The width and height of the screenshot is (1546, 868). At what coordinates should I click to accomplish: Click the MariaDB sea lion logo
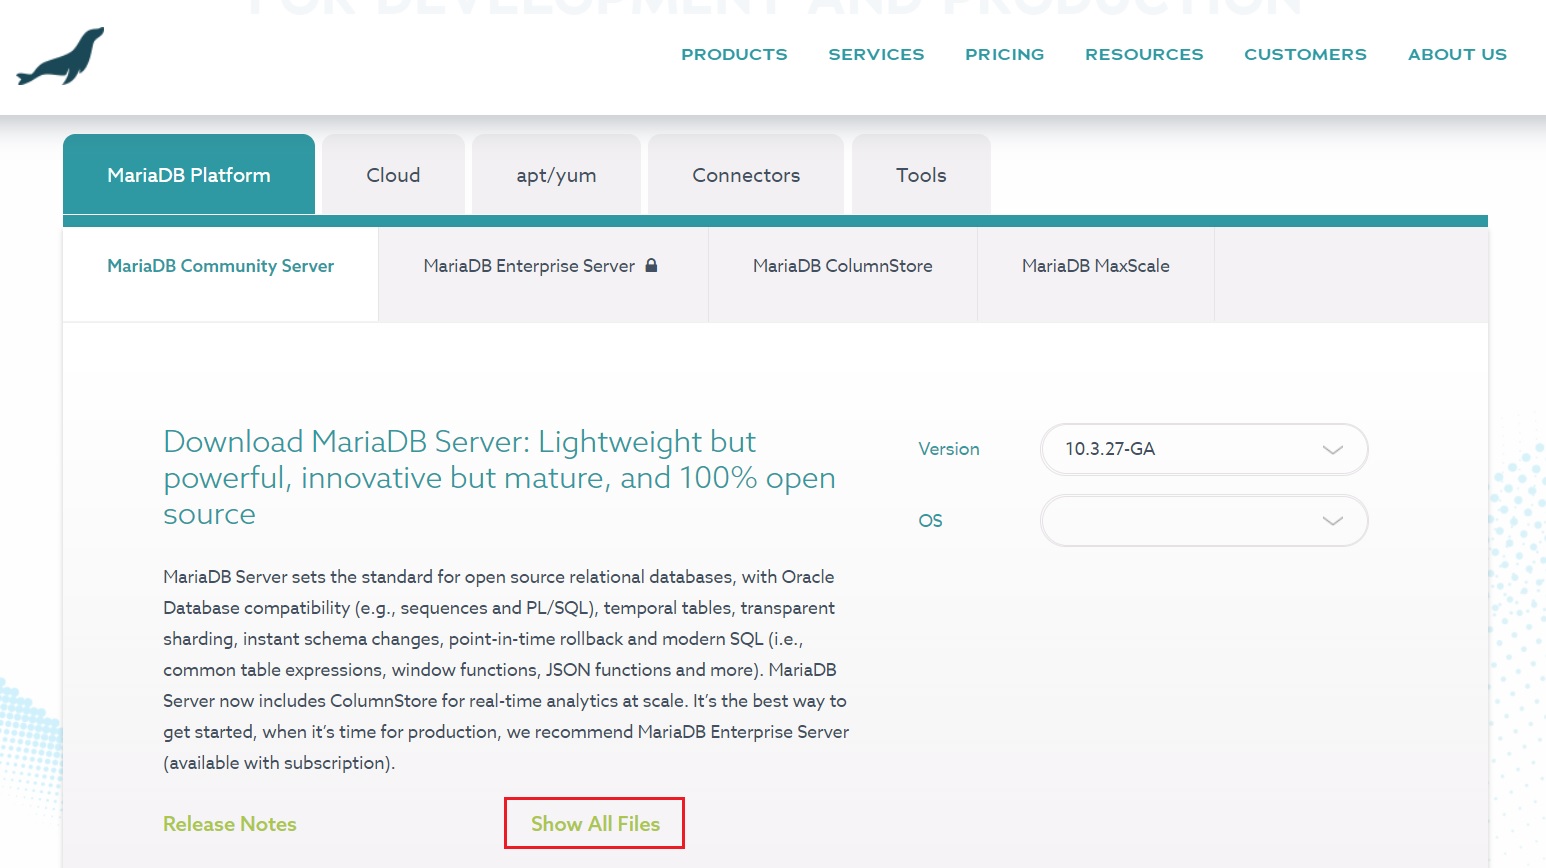tap(60, 56)
